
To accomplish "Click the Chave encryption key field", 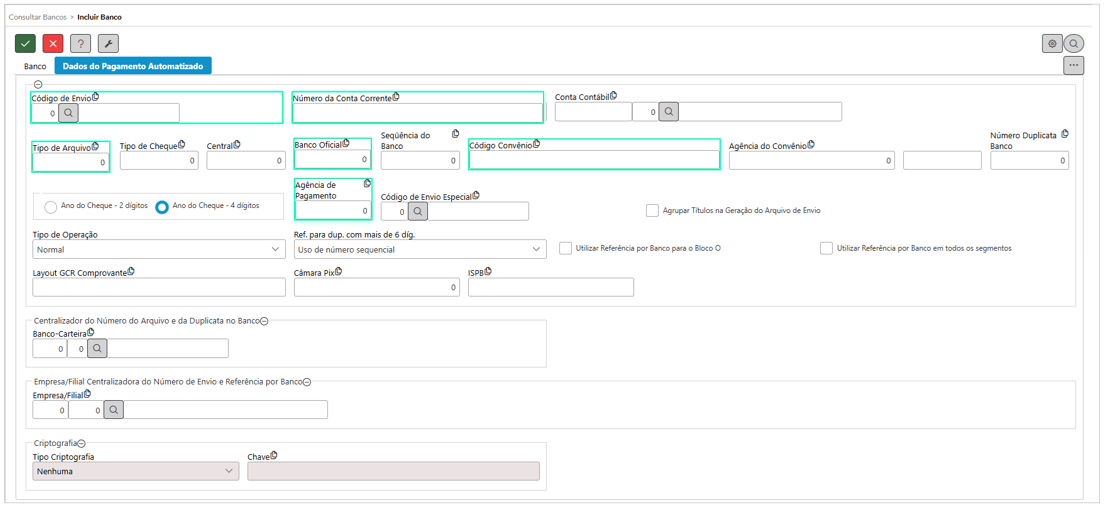I will click(x=393, y=470).
